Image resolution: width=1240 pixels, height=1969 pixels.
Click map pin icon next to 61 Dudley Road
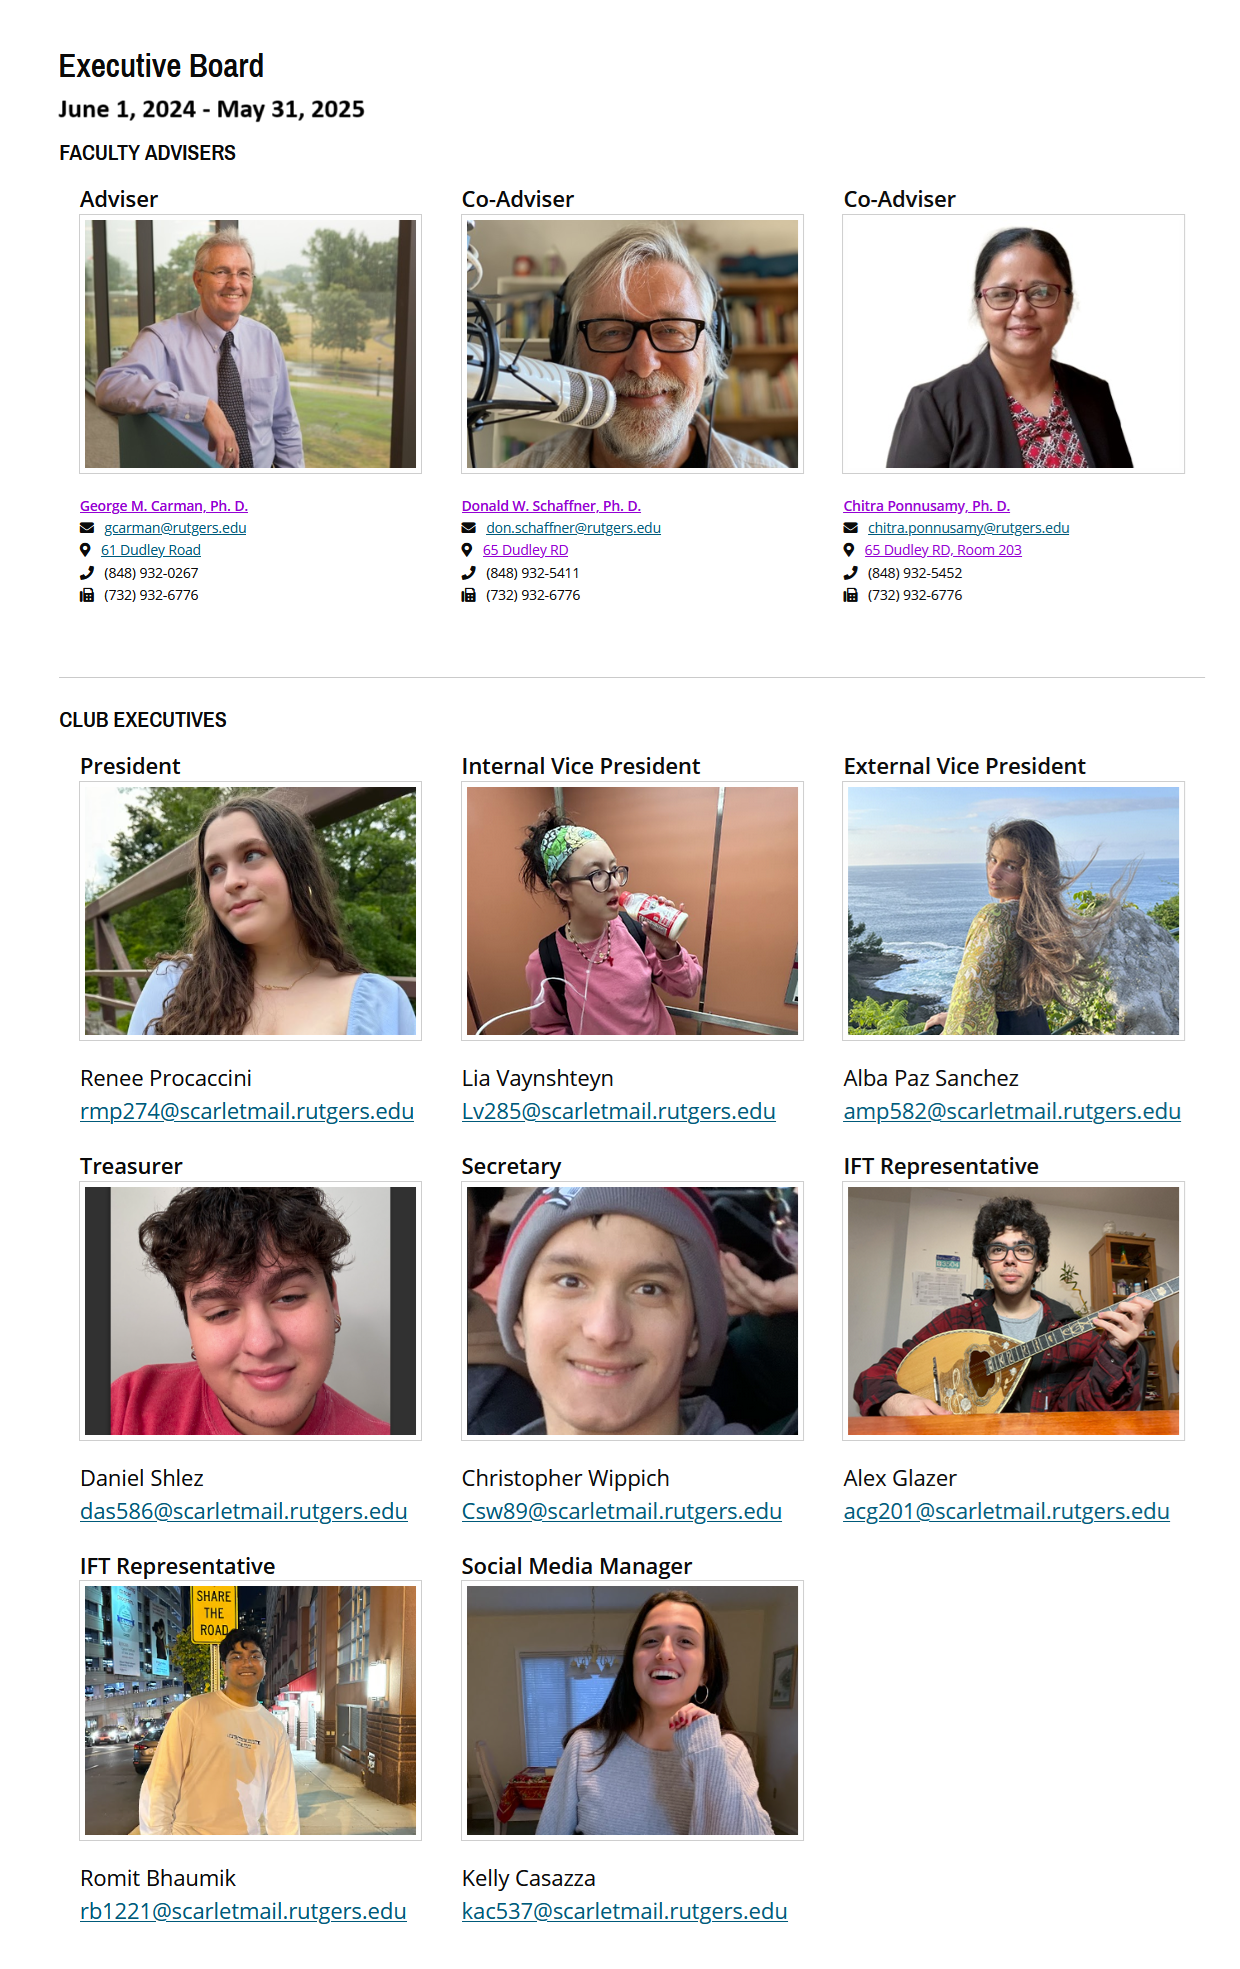85,550
